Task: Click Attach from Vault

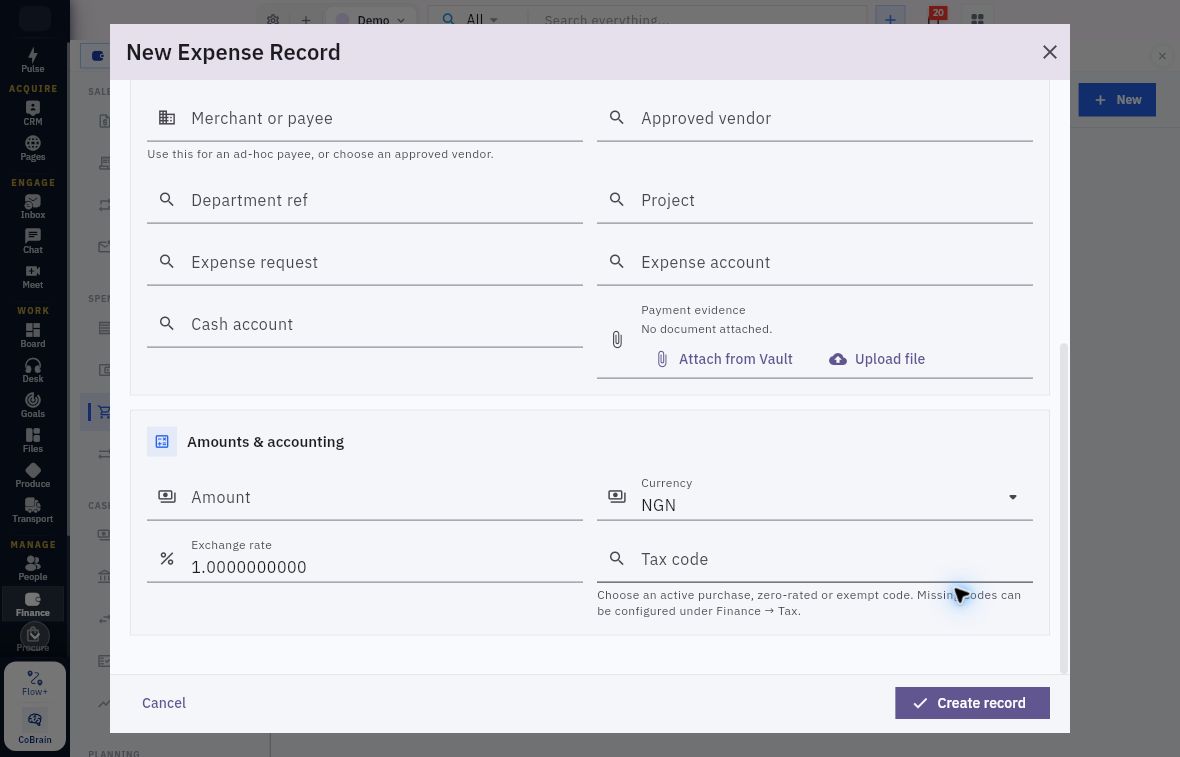Action: (724, 359)
